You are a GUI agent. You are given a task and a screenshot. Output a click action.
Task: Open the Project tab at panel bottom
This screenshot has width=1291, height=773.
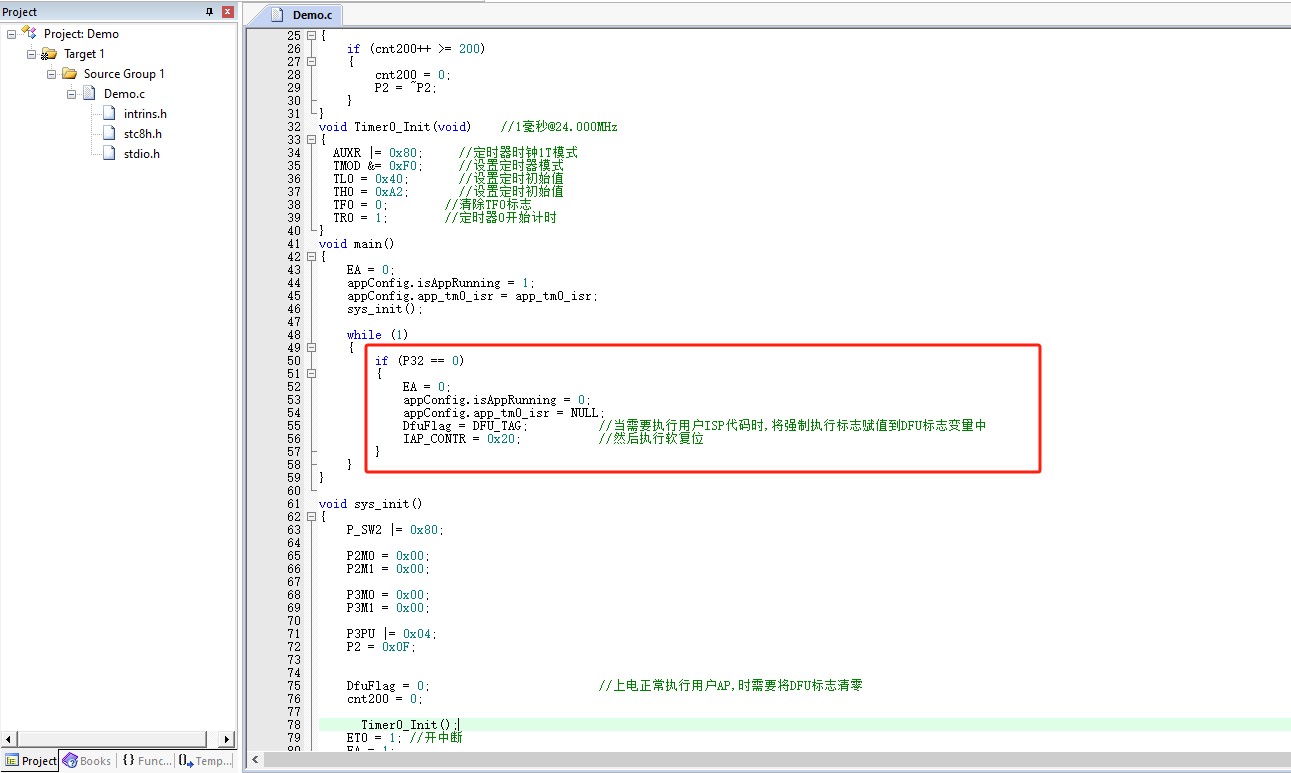point(30,761)
